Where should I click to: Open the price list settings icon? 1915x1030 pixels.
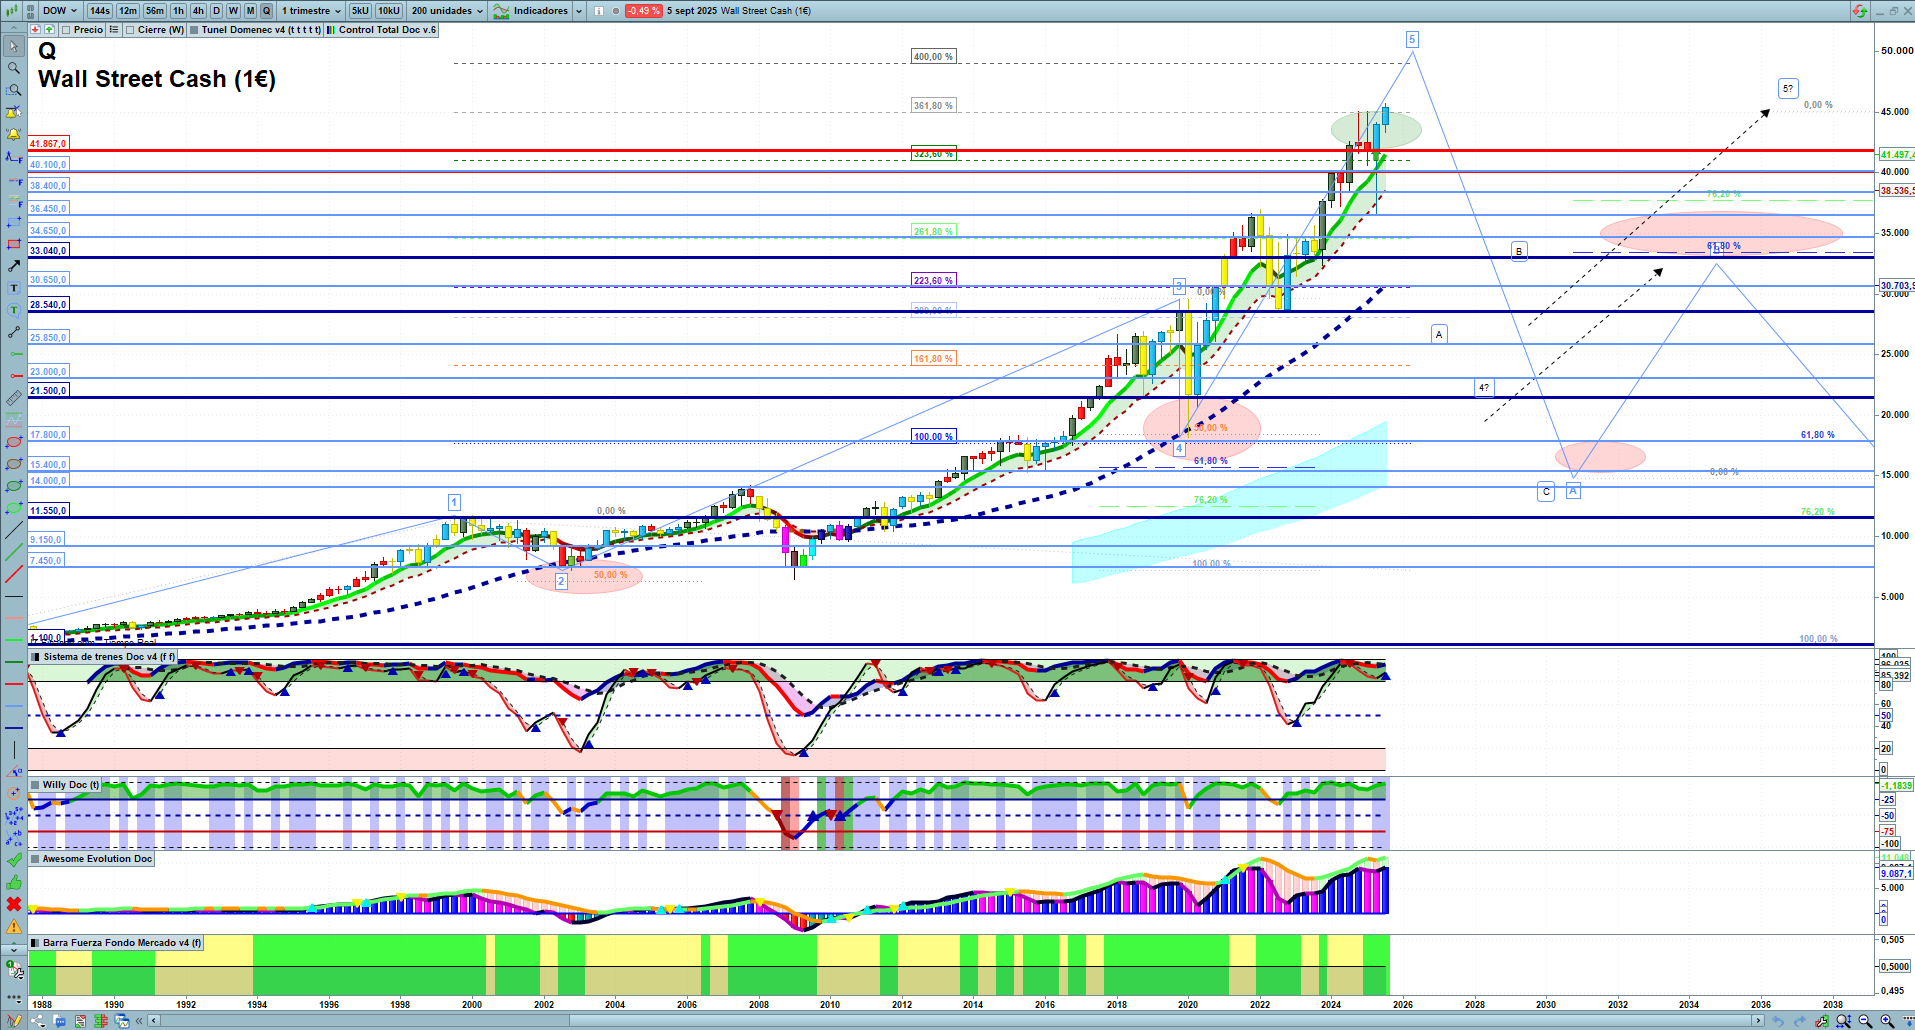[114, 30]
